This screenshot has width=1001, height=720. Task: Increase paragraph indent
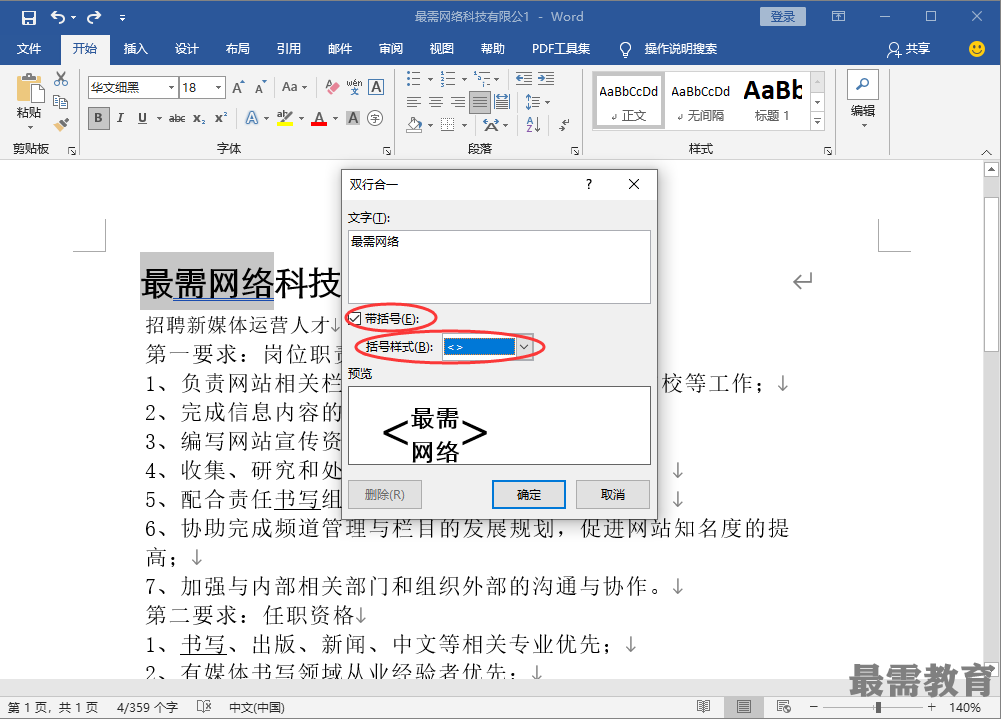coord(546,79)
